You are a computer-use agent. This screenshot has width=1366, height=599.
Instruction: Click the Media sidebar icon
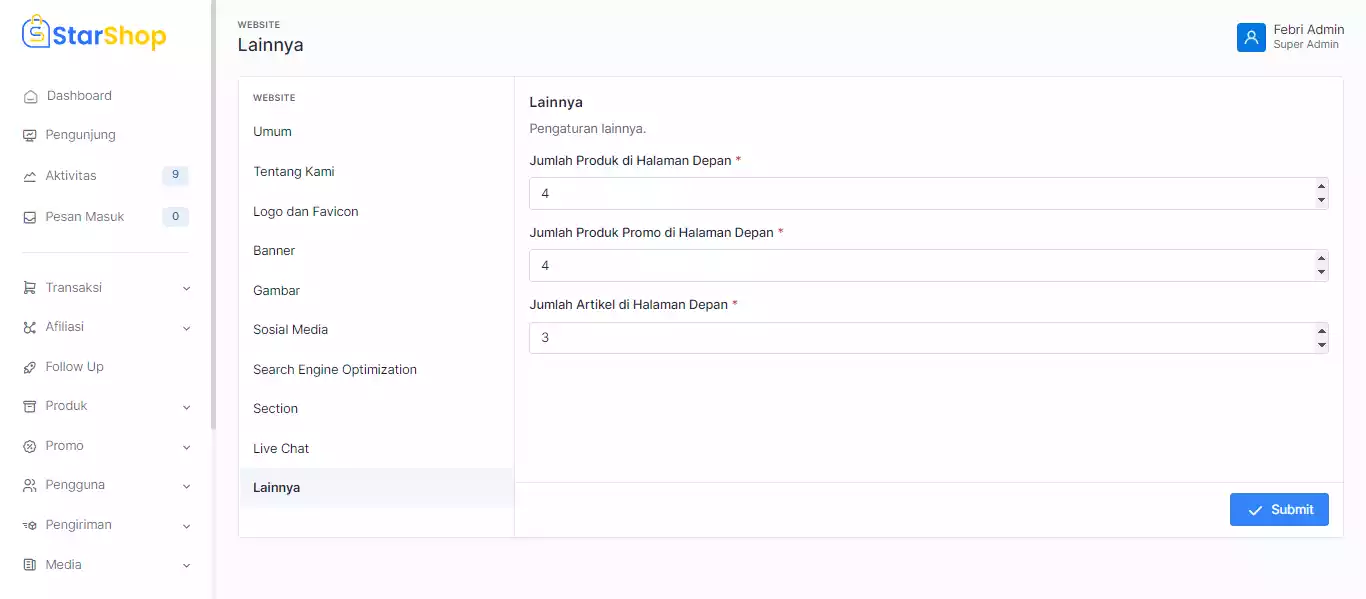pos(30,565)
